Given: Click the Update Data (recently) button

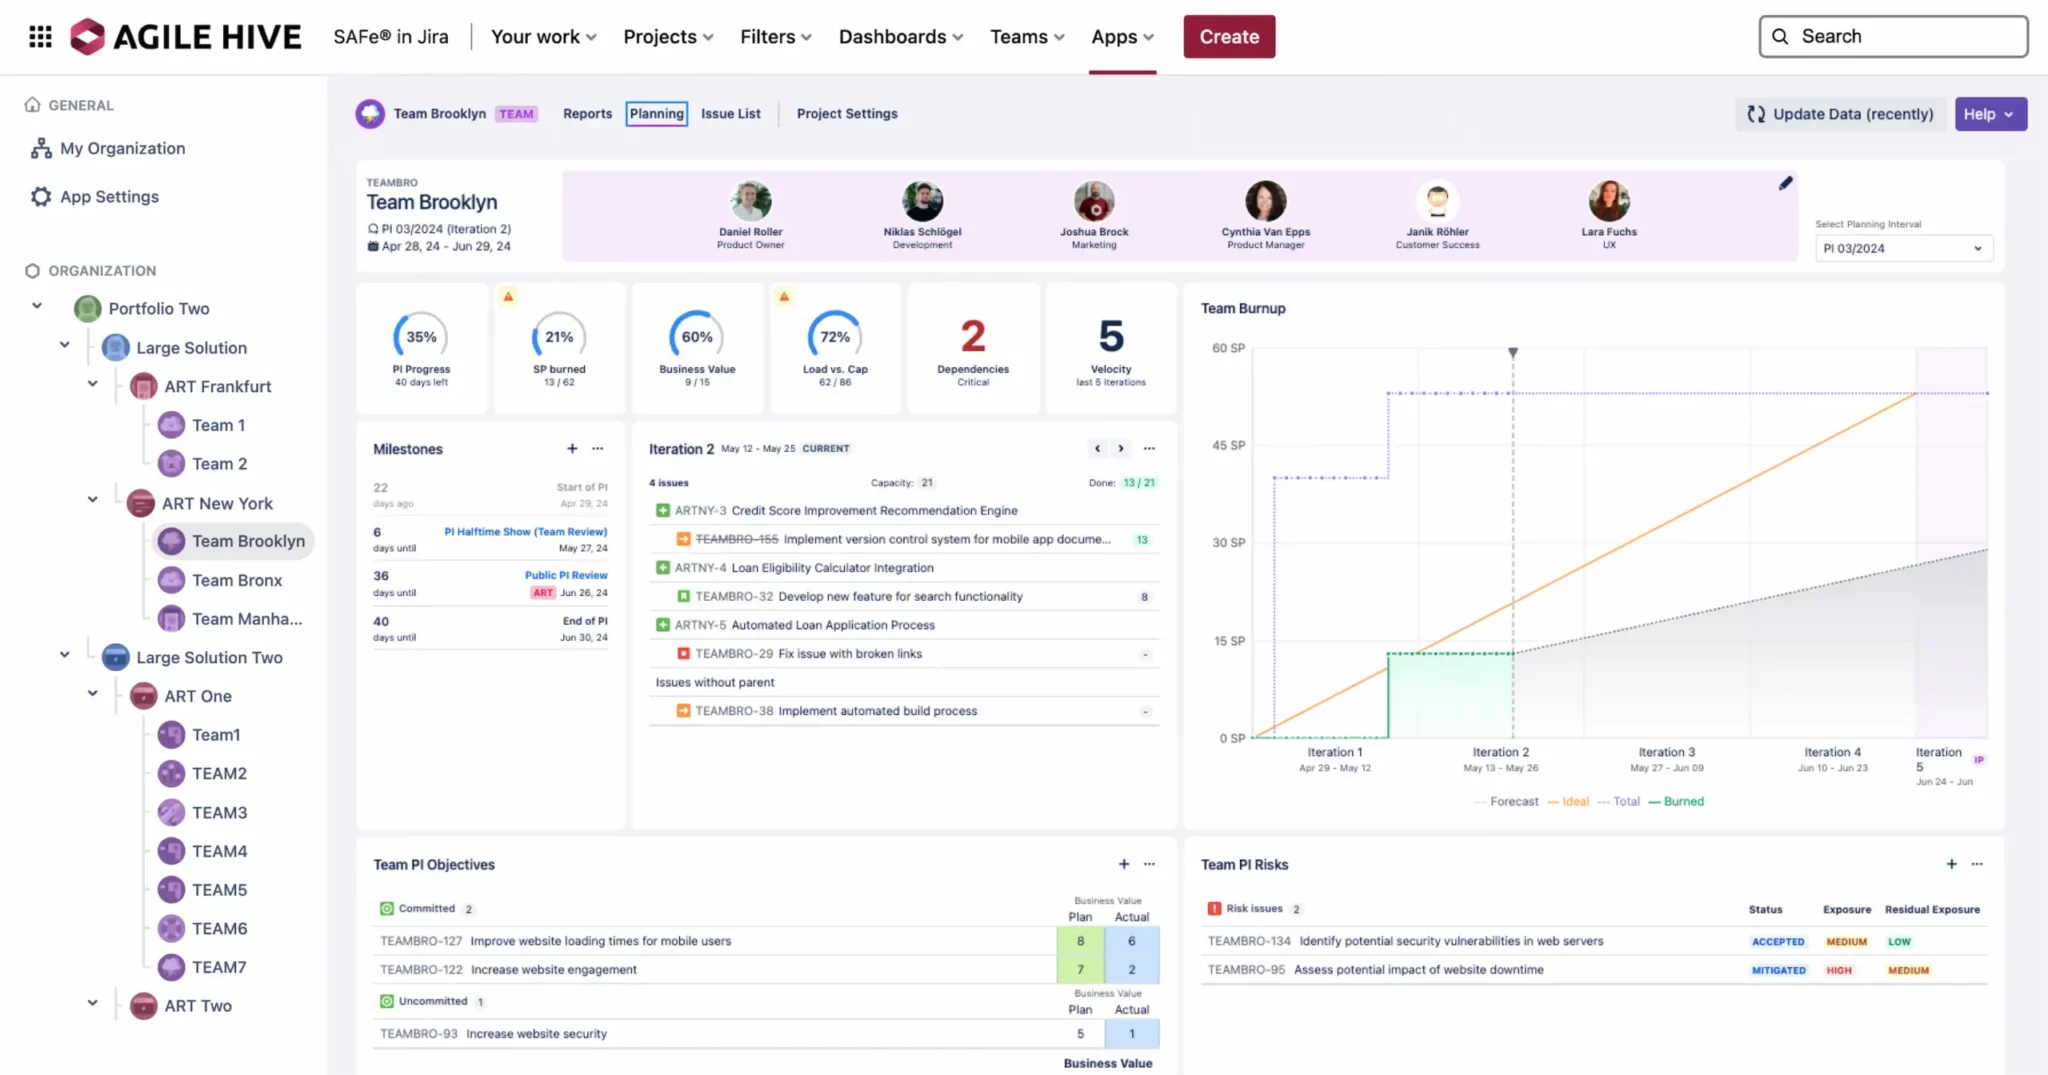Looking at the screenshot, I should click(x=1840, y=114).
